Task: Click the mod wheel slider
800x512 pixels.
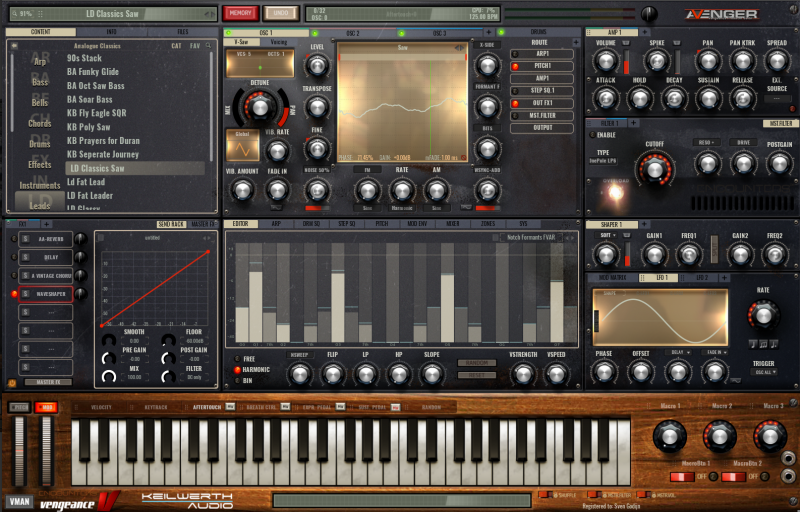Action: tap(46, 451)
